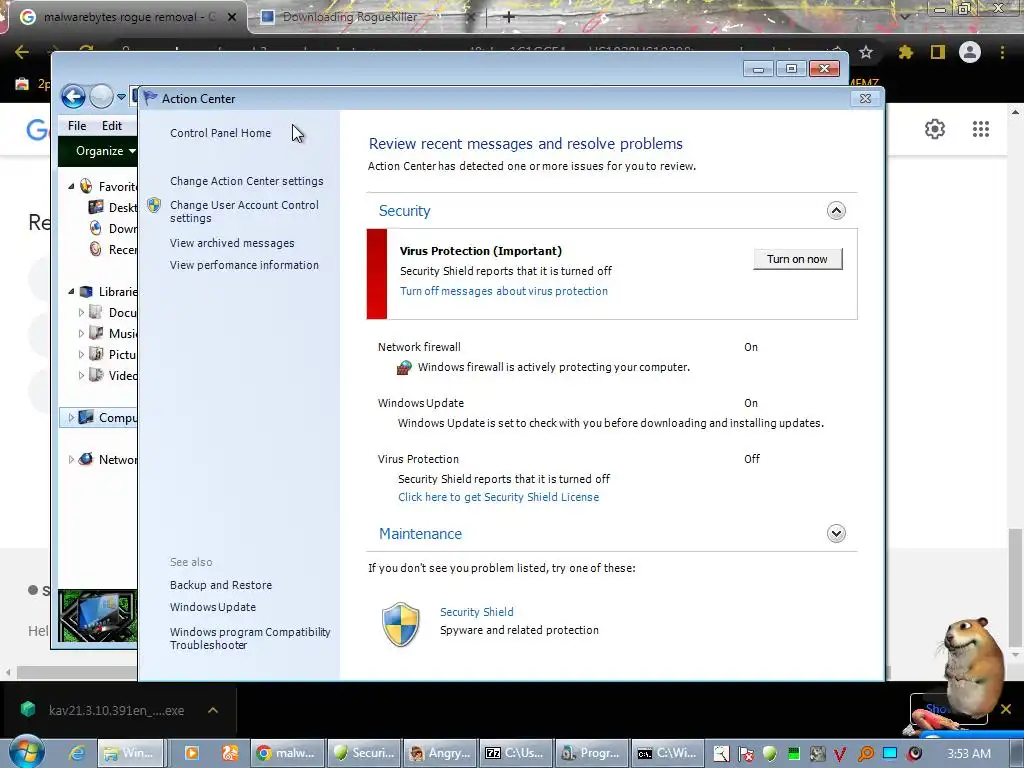The image size is (1024, 768).
Task: Open the recent pages dropdown arrow in Explorer
Action: pos(121,97)
